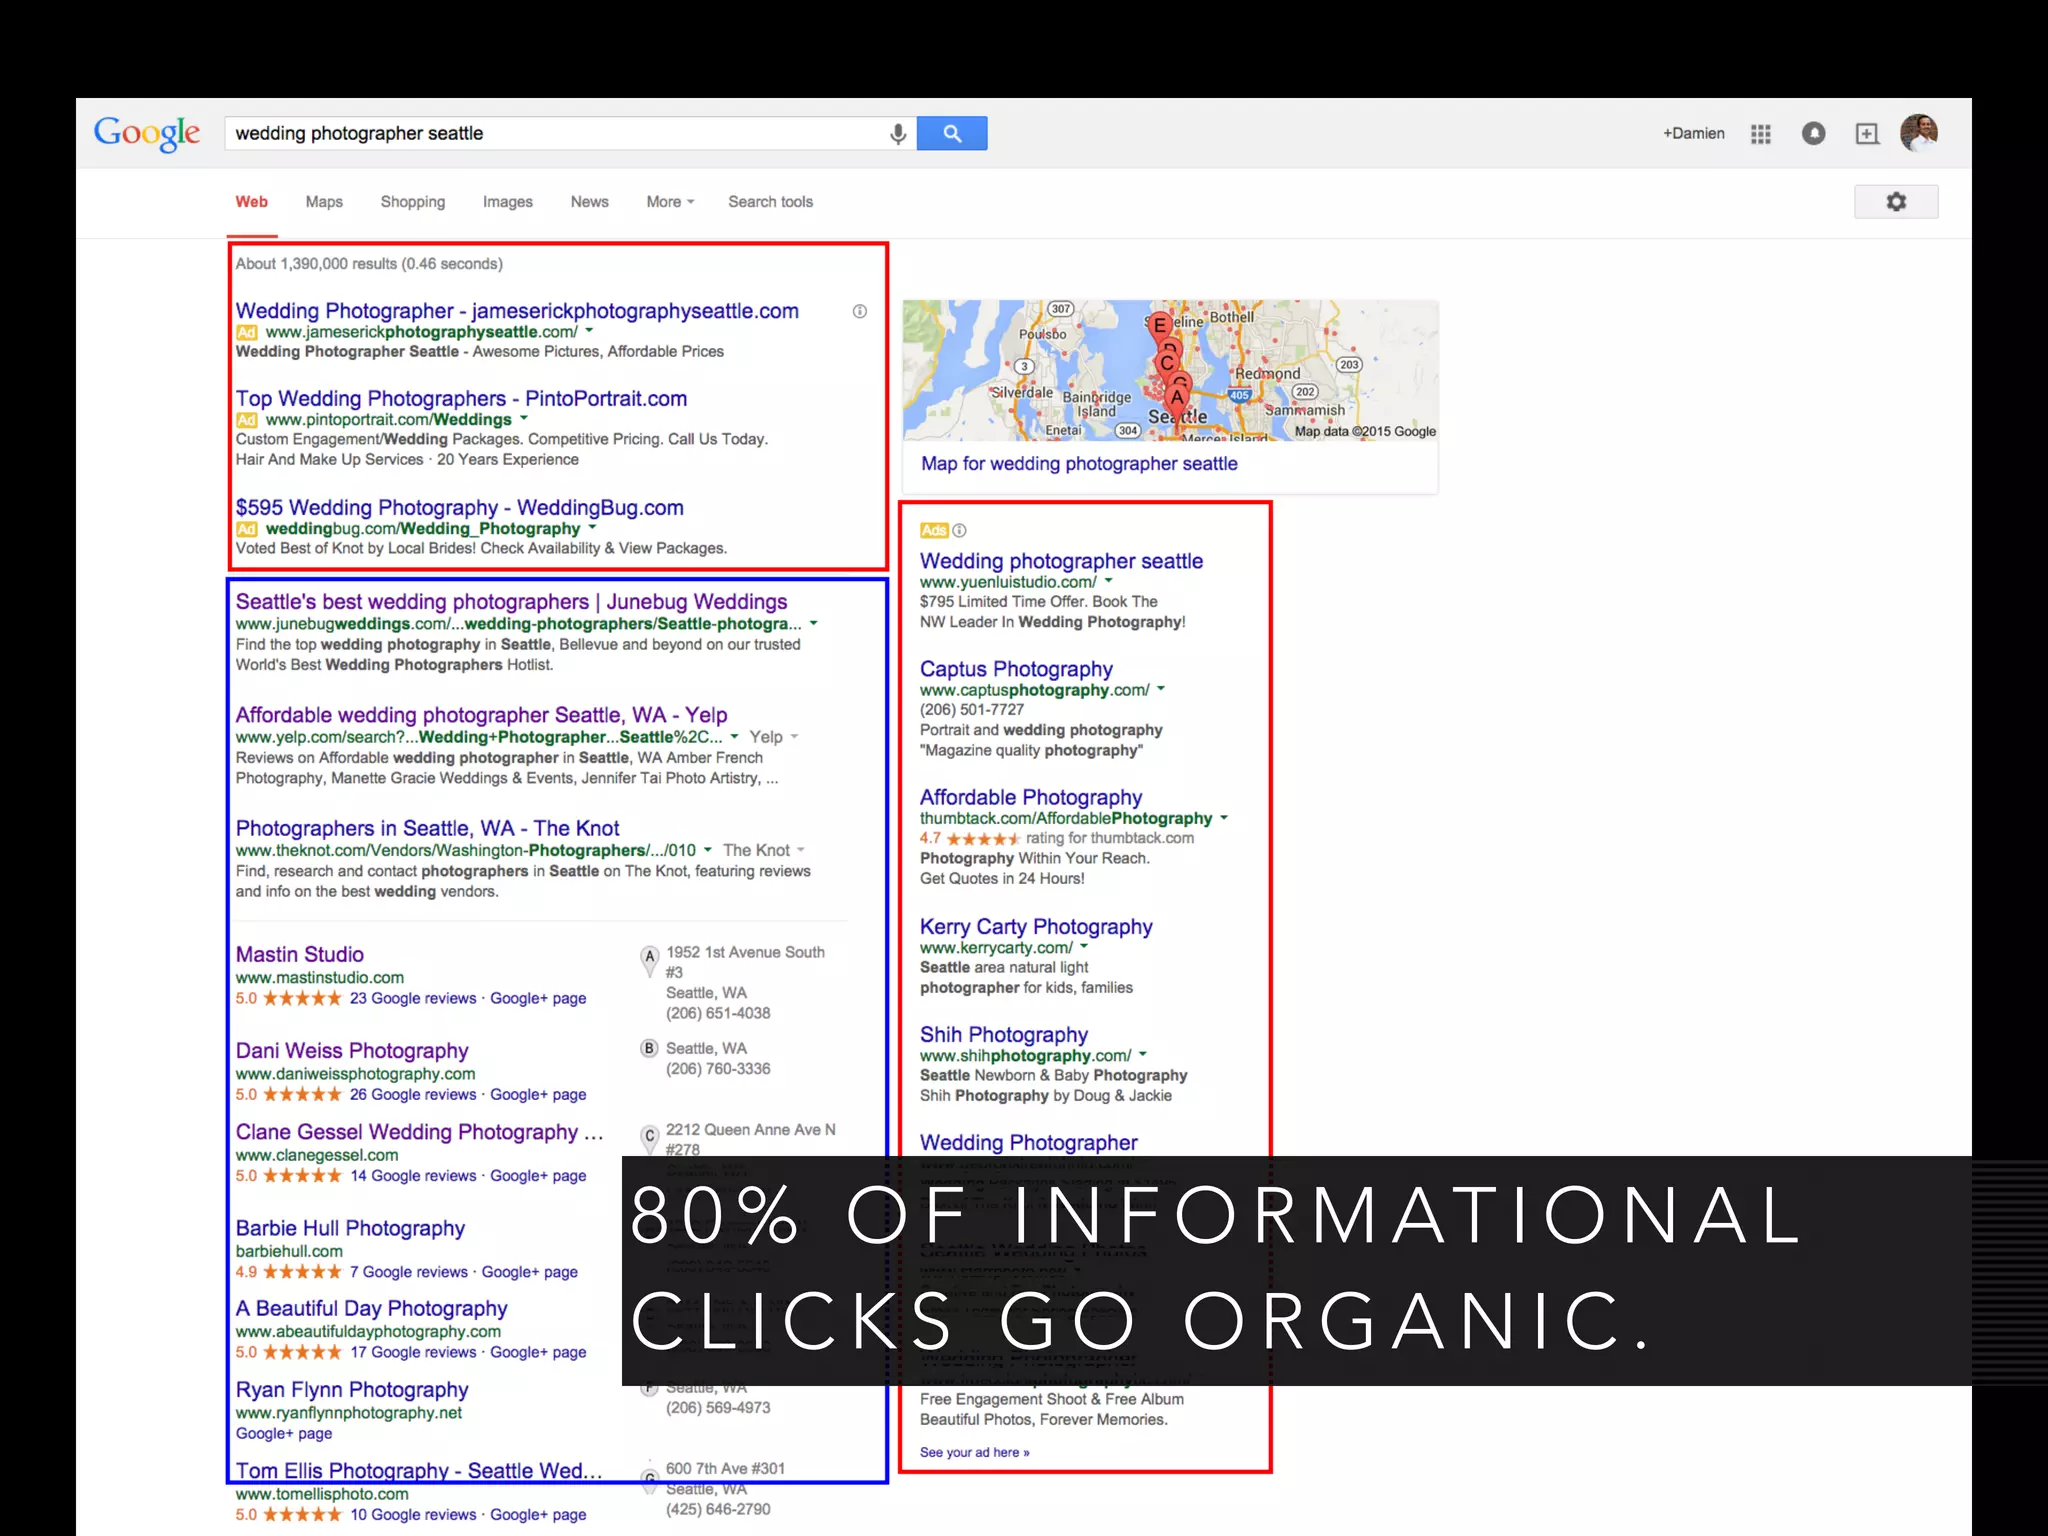The image size is (2048, 1536).
Task: Expand the More search menu dropdown
Action: pos(669,202)
